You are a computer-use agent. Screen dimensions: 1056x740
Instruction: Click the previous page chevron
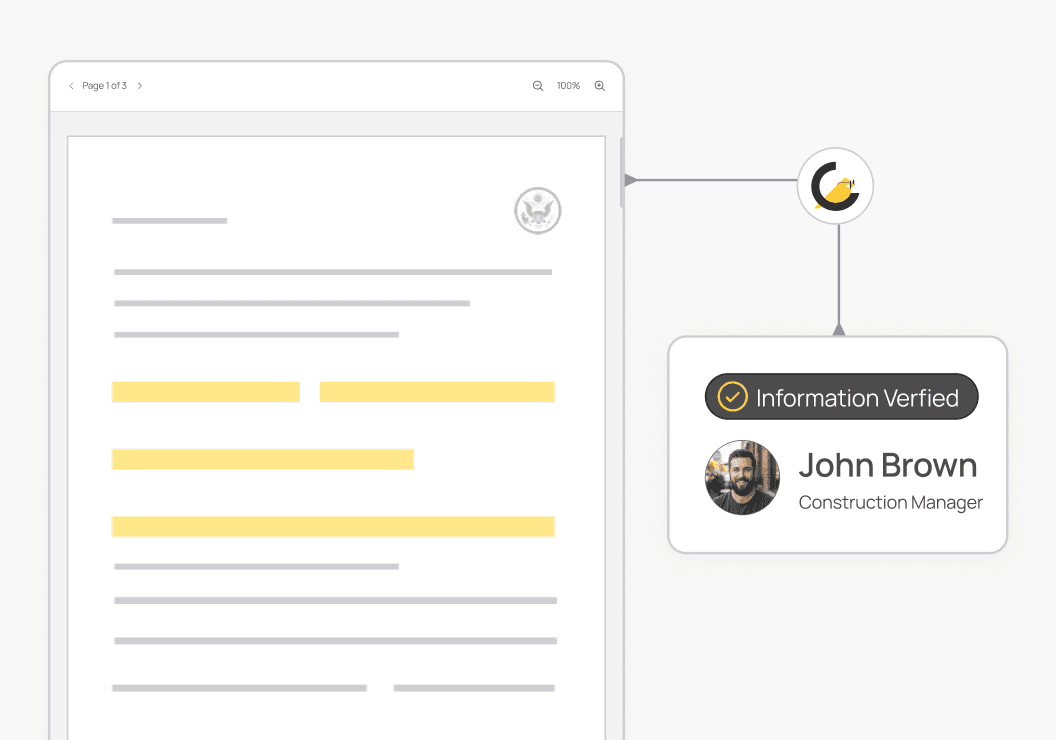(70, 86)
